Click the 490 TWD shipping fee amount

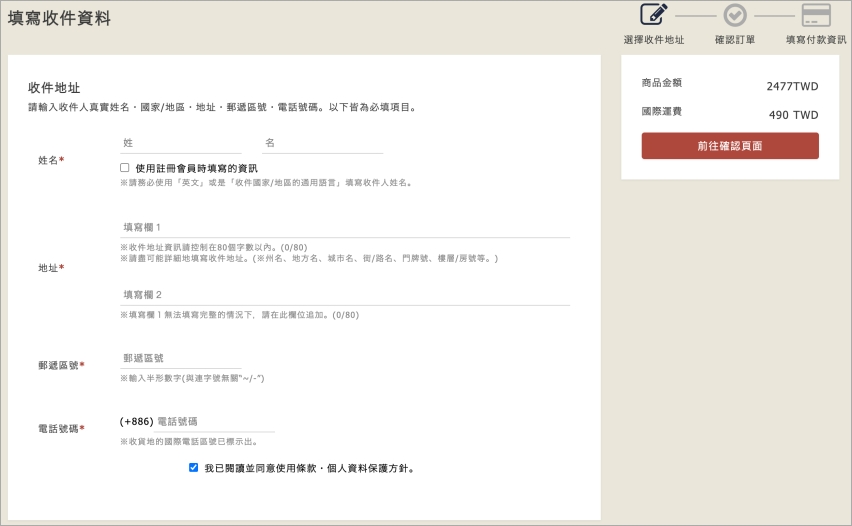(793, 115)
